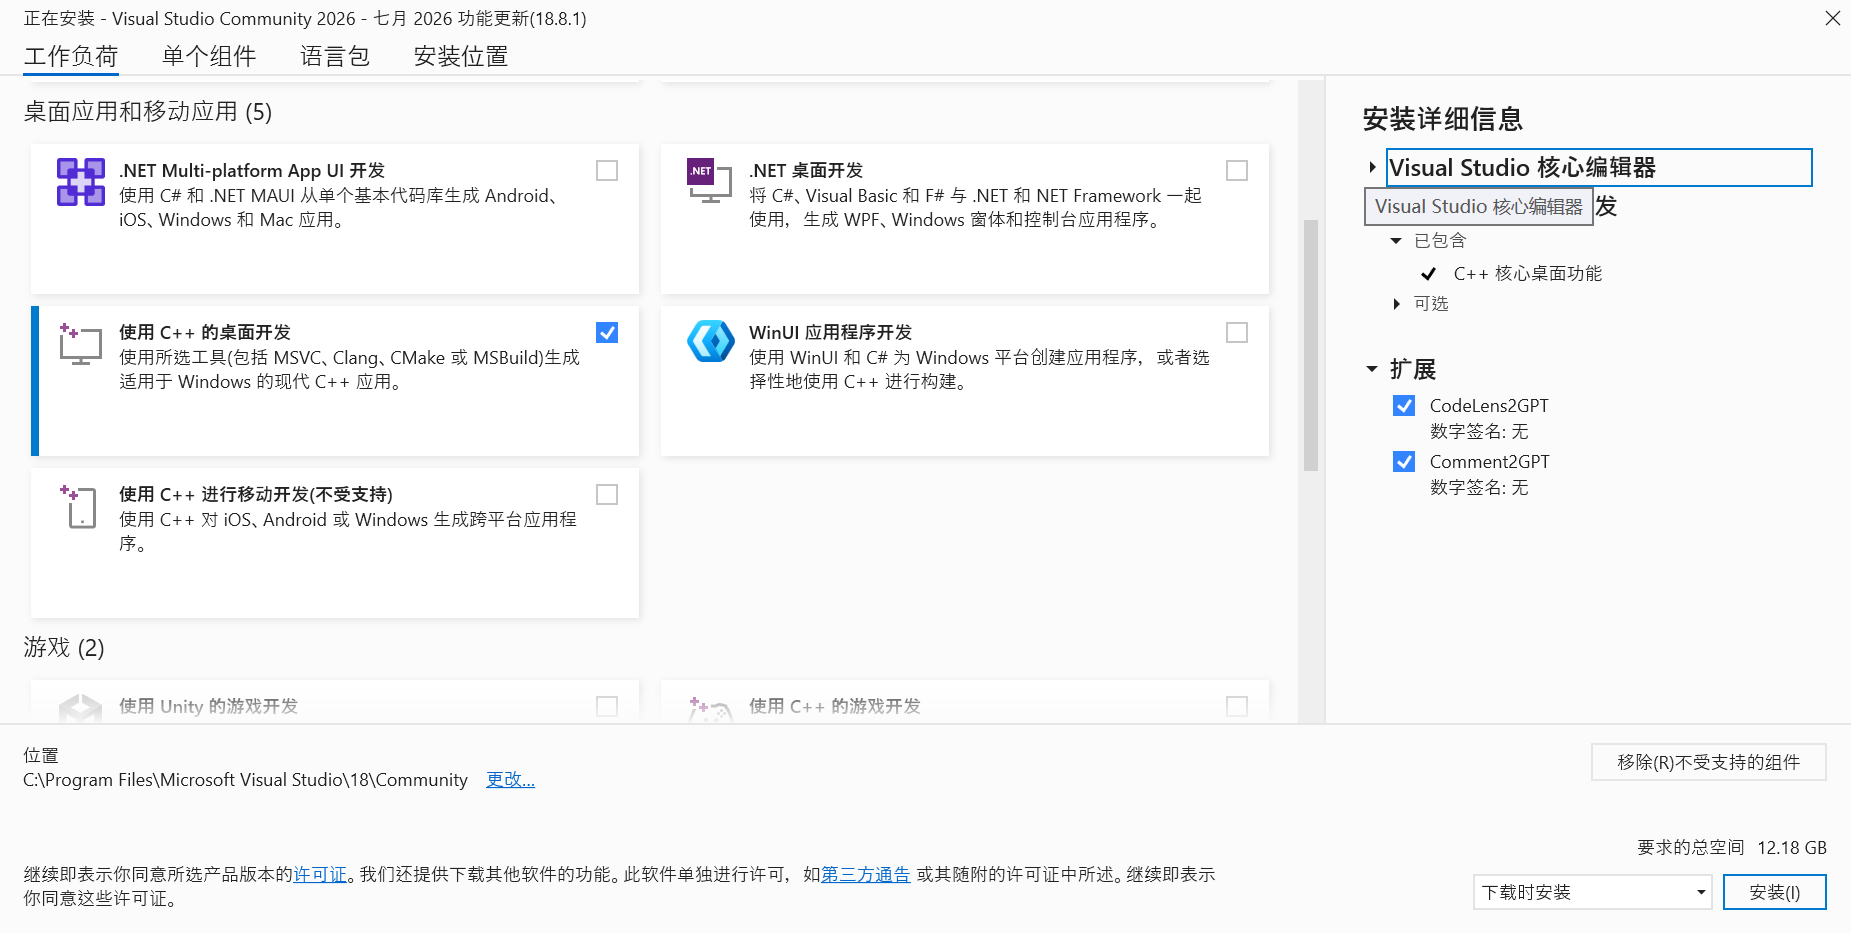Switch to the 语言包 tab
1851x933 pixels.
335,56
